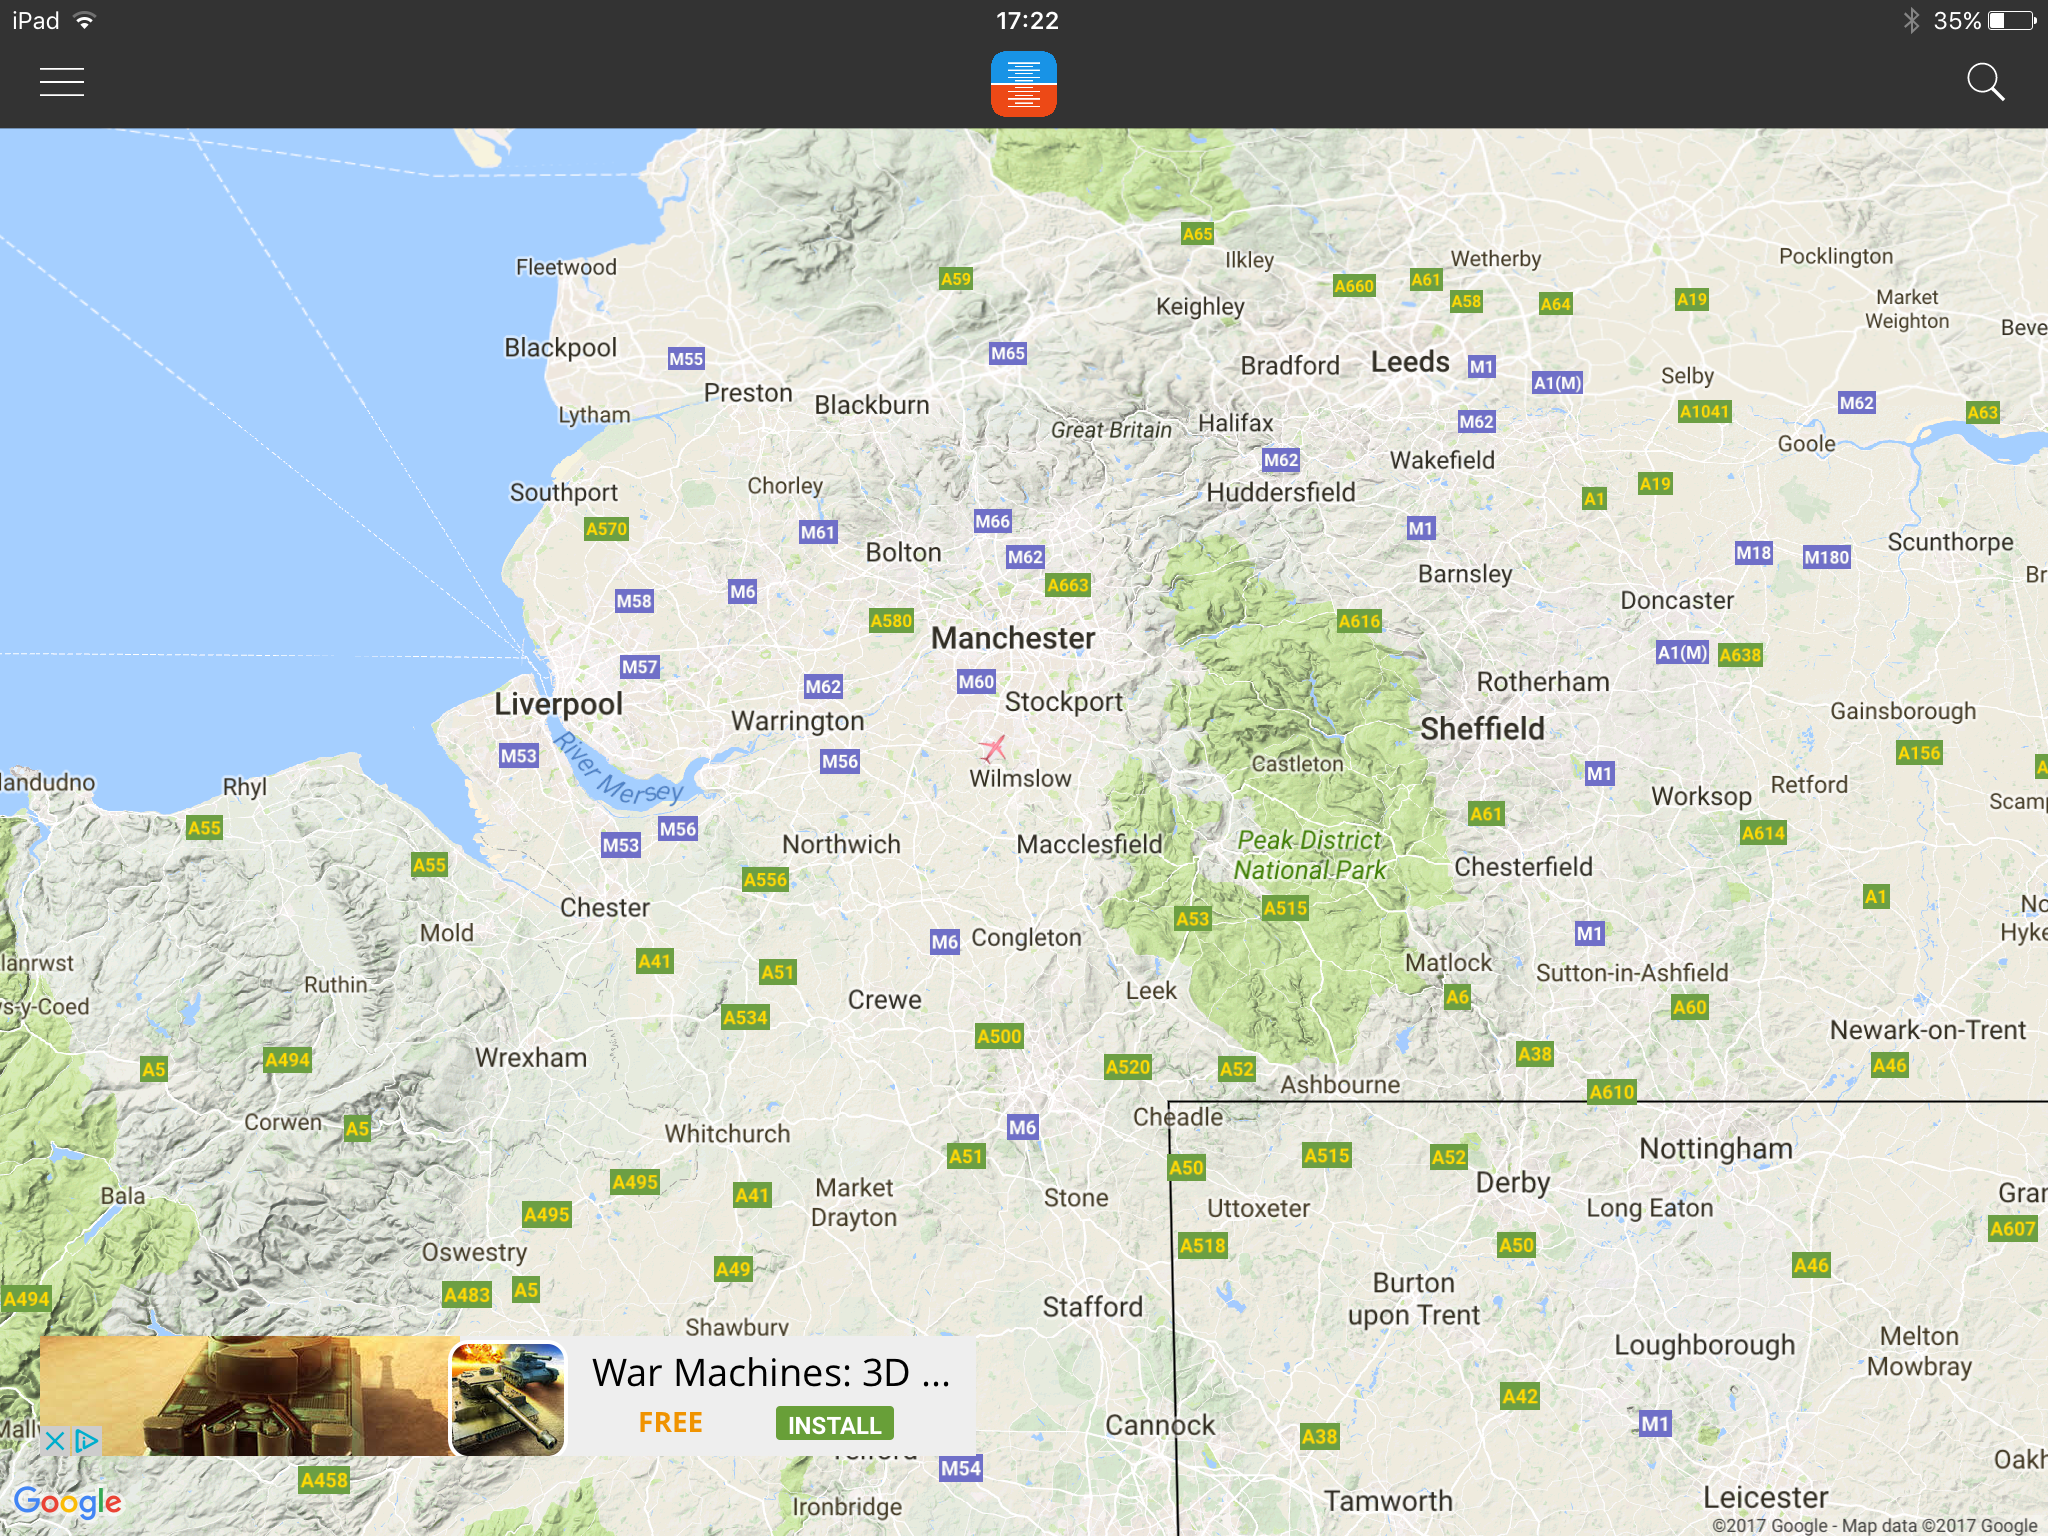Tap the red airplane marker near Wilmslow
This screenshot has height=1536, width=2048.
(993, 747)
